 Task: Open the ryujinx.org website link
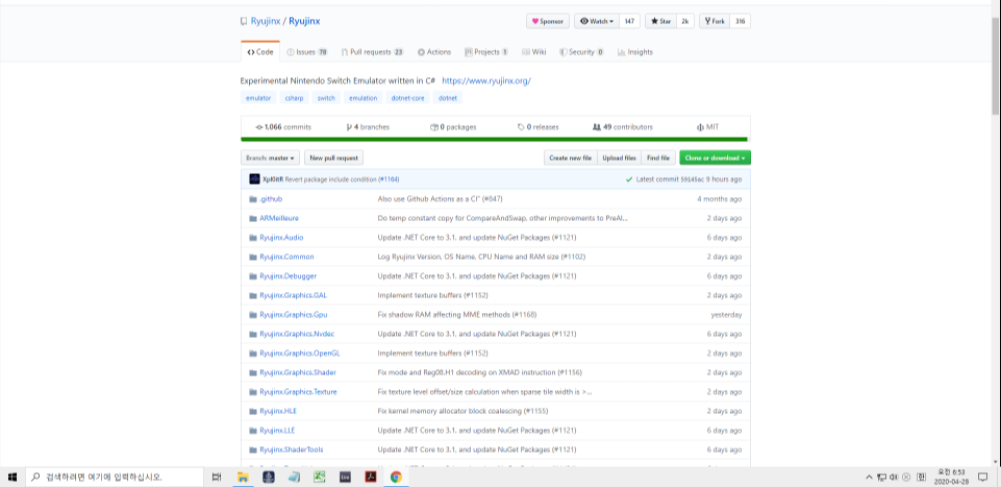pos(486,81)
